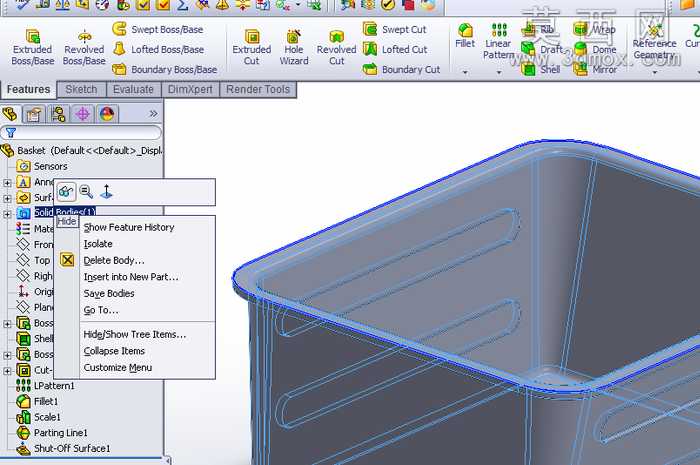Switch to the Sketch tab
700x465 pixels.
(x=81, y=90)
